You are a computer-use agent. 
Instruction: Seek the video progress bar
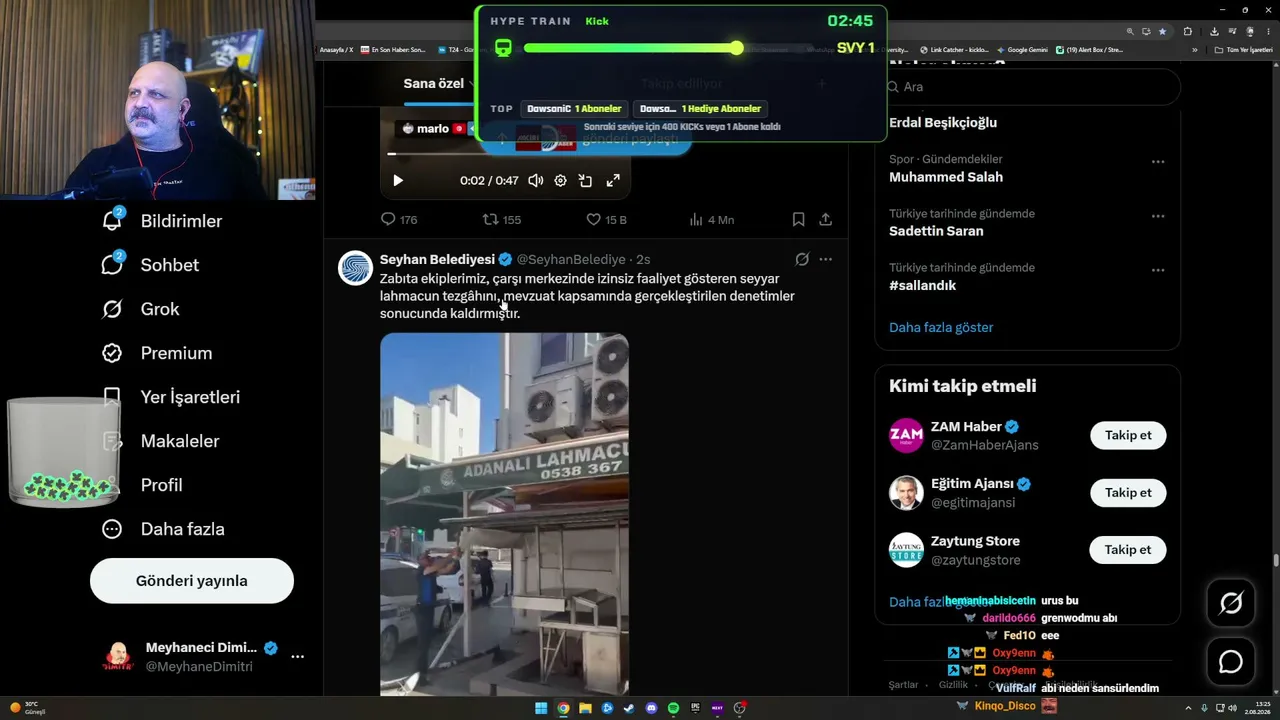click(x=505, y=154)
